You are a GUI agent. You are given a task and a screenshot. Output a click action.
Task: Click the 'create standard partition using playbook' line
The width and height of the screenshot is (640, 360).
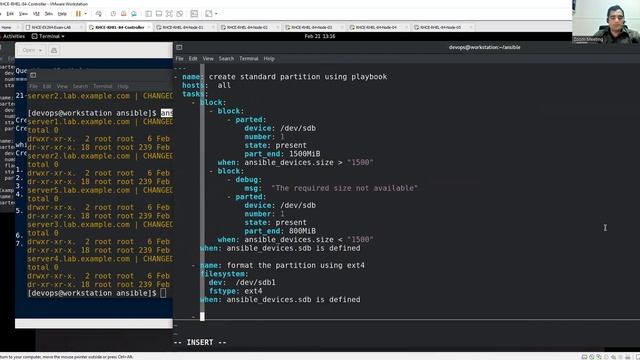[x=298, y=77]
